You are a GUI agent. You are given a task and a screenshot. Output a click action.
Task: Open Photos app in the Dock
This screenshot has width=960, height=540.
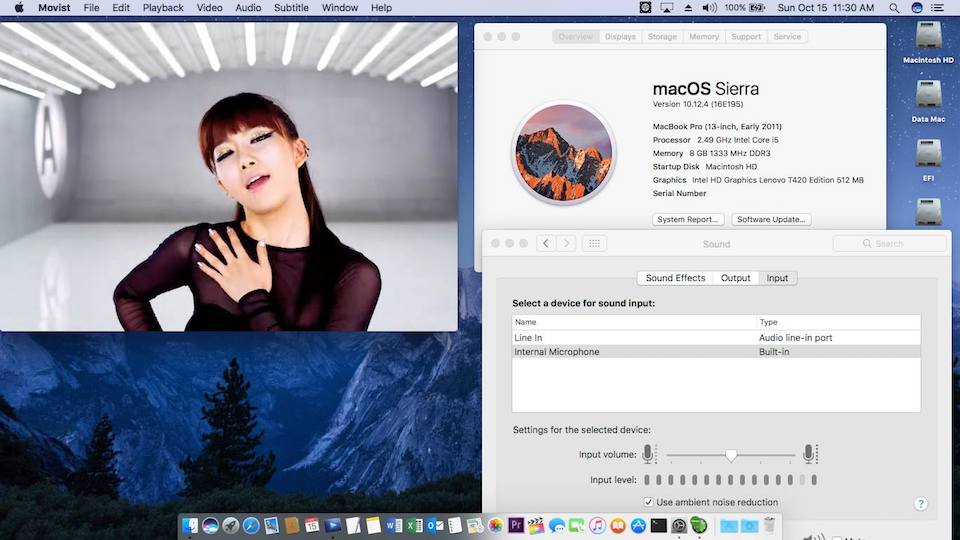495,525
